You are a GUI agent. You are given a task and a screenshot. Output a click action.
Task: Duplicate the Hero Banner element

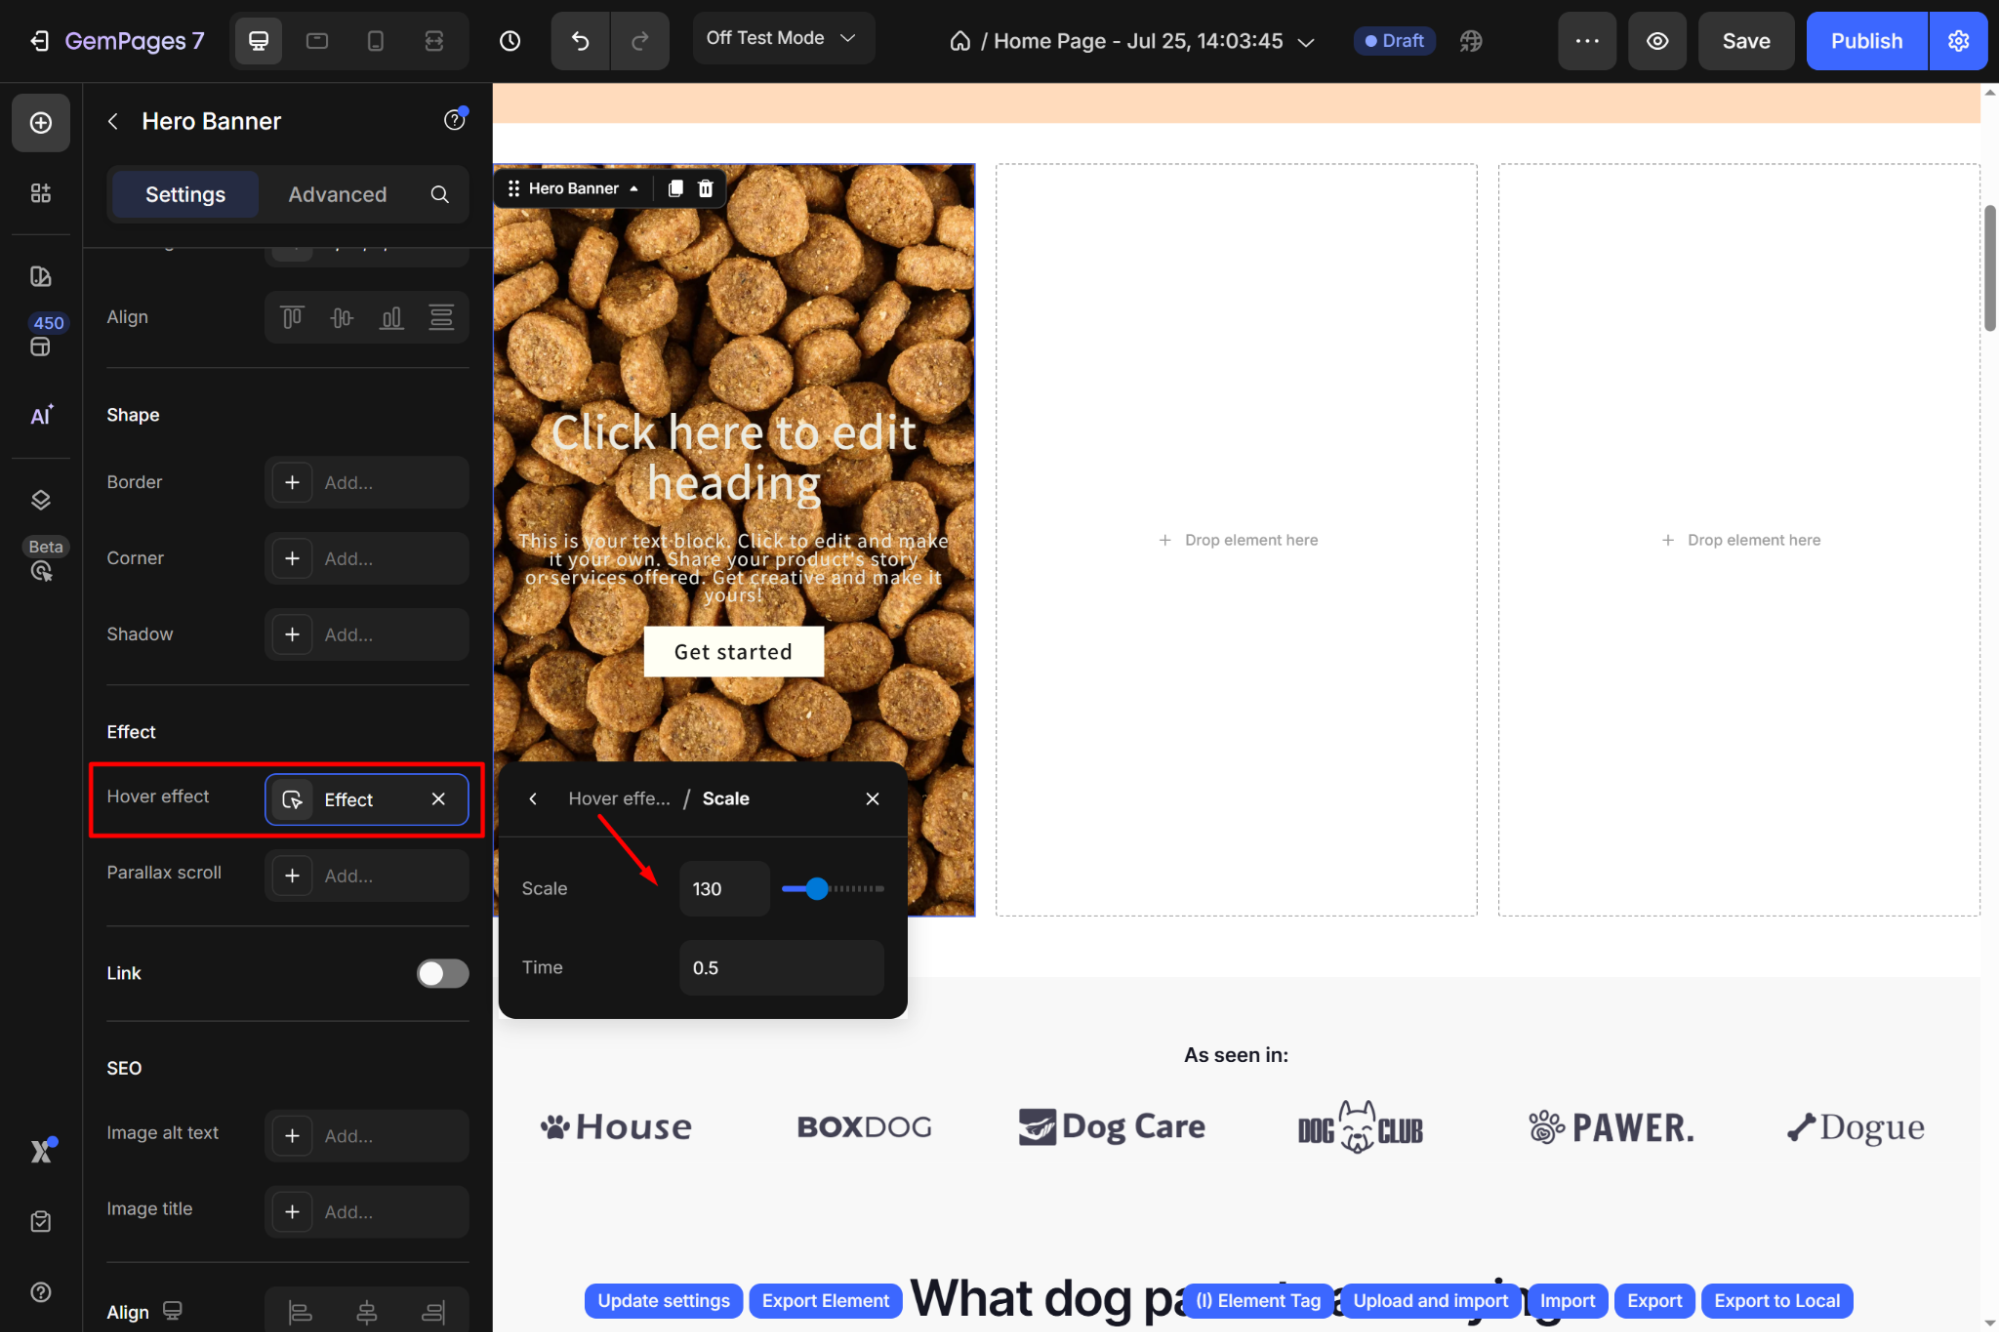pos(675,188)
